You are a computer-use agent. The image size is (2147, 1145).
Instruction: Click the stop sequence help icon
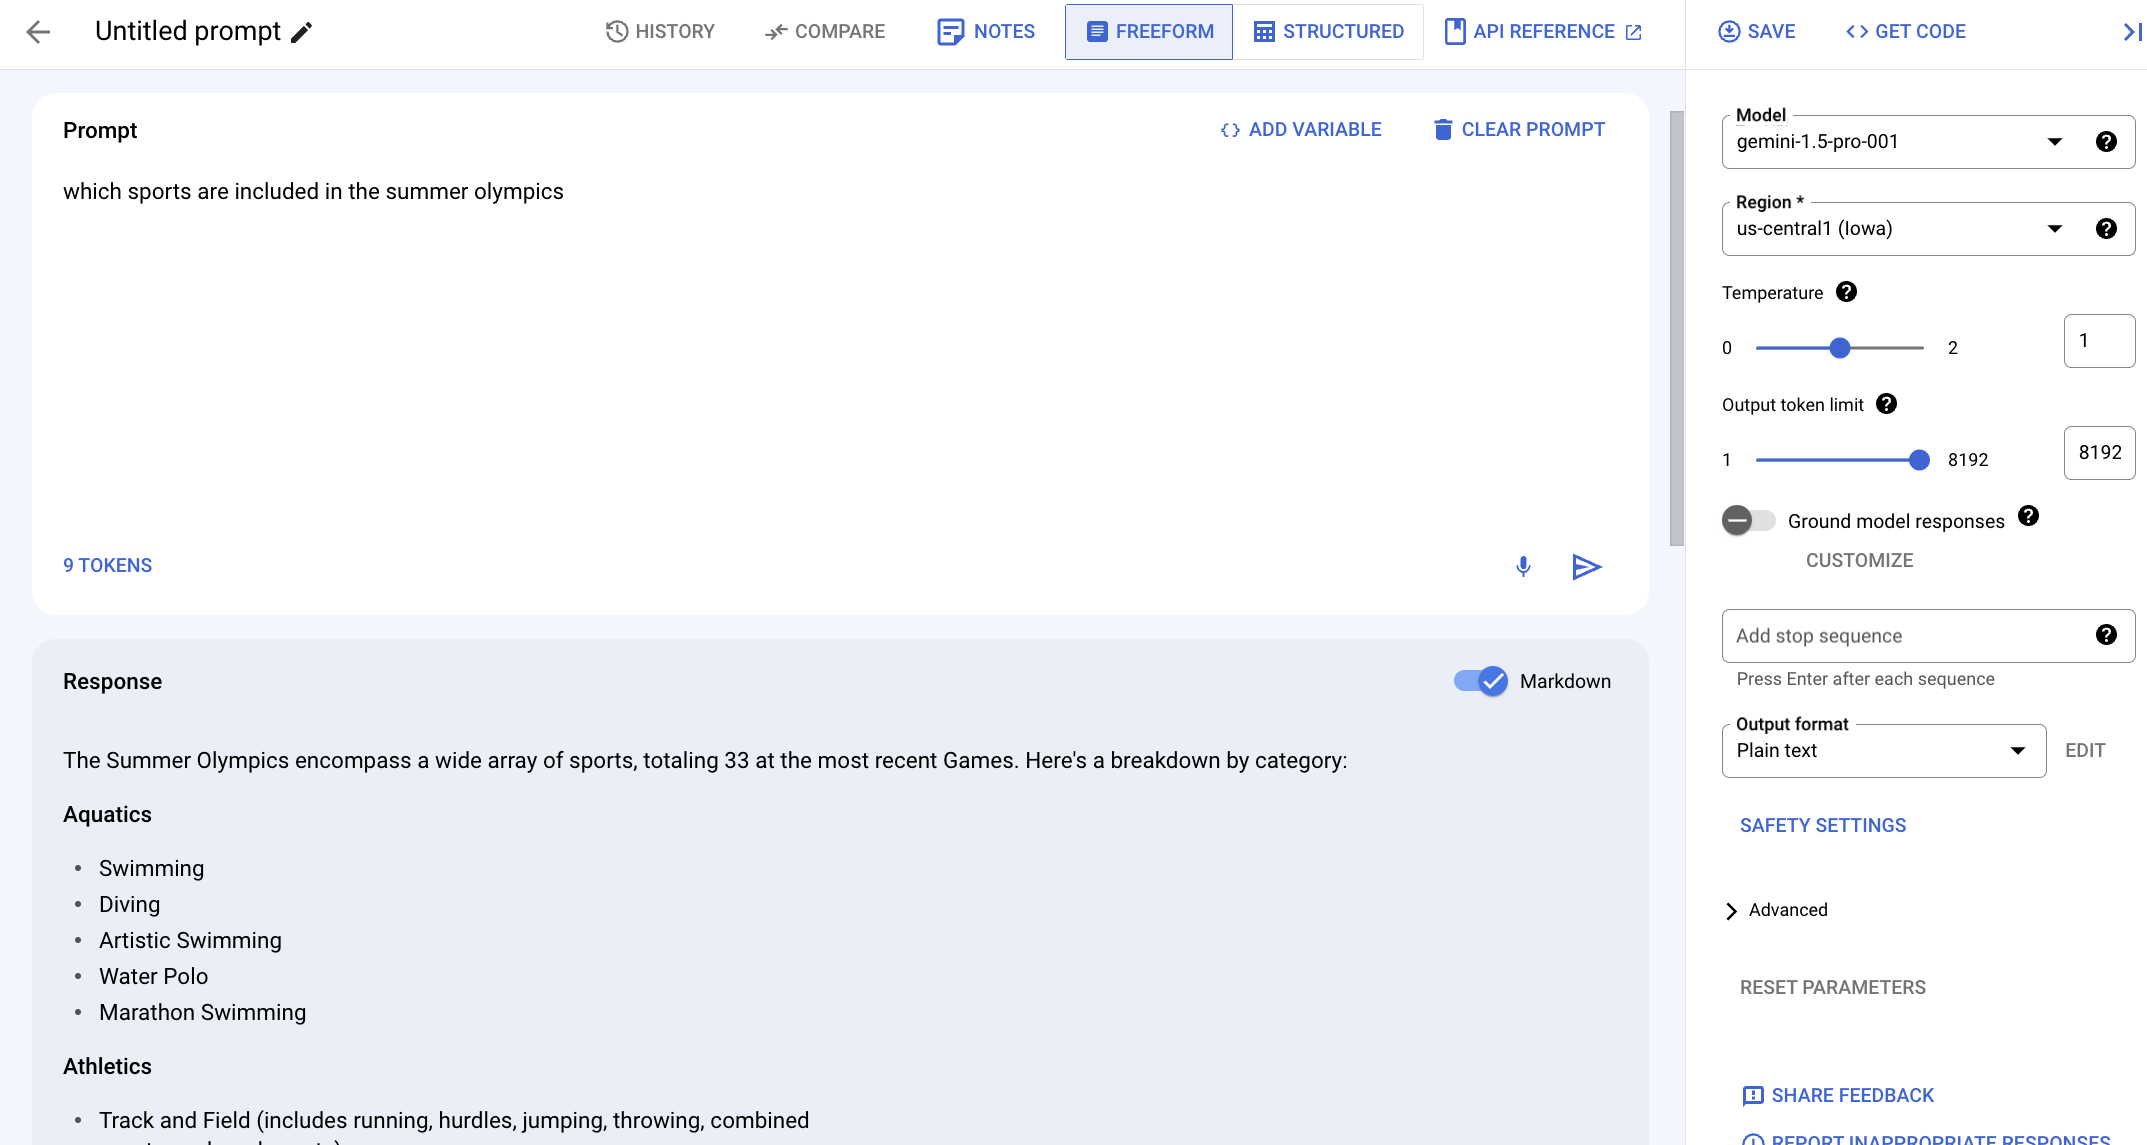(2106, 635)
